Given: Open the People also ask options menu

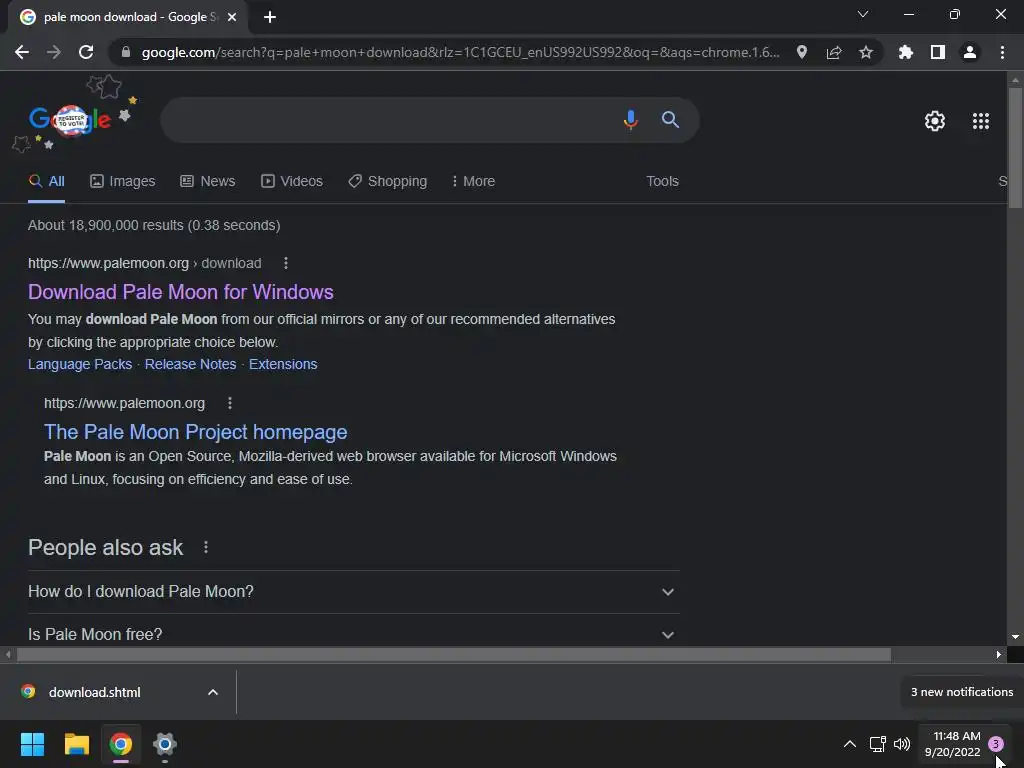Looking at the screenshot, I should tap(206, 547).
